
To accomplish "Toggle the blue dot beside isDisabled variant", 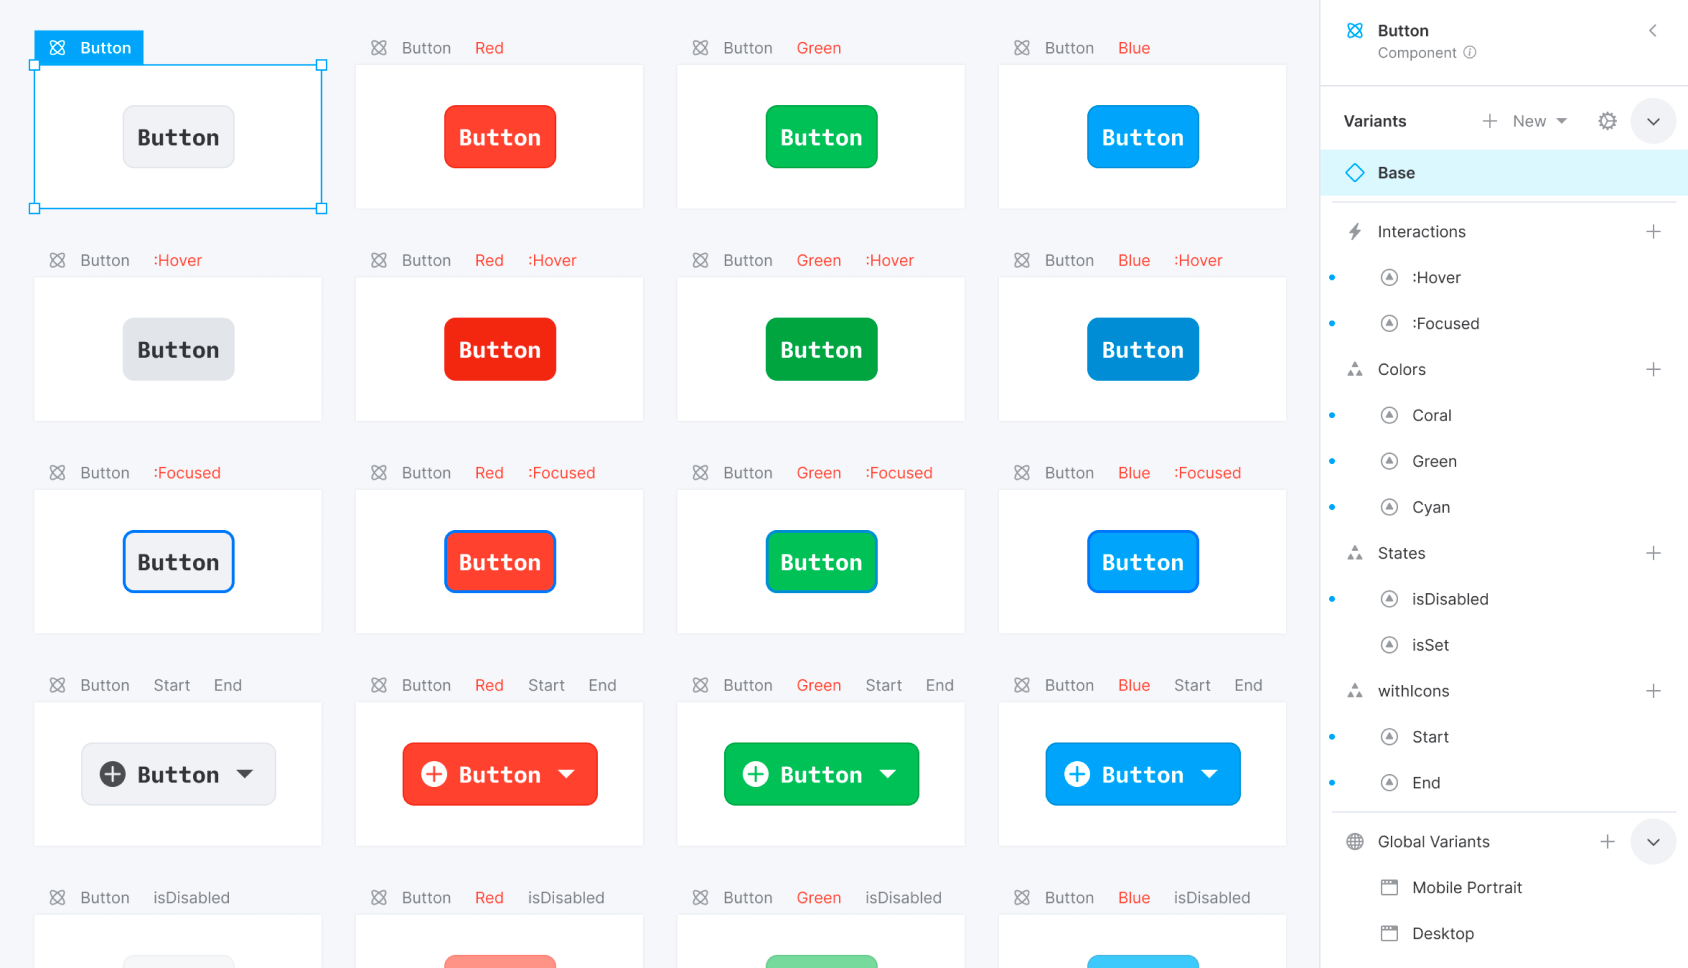I will pos(1332,599).
